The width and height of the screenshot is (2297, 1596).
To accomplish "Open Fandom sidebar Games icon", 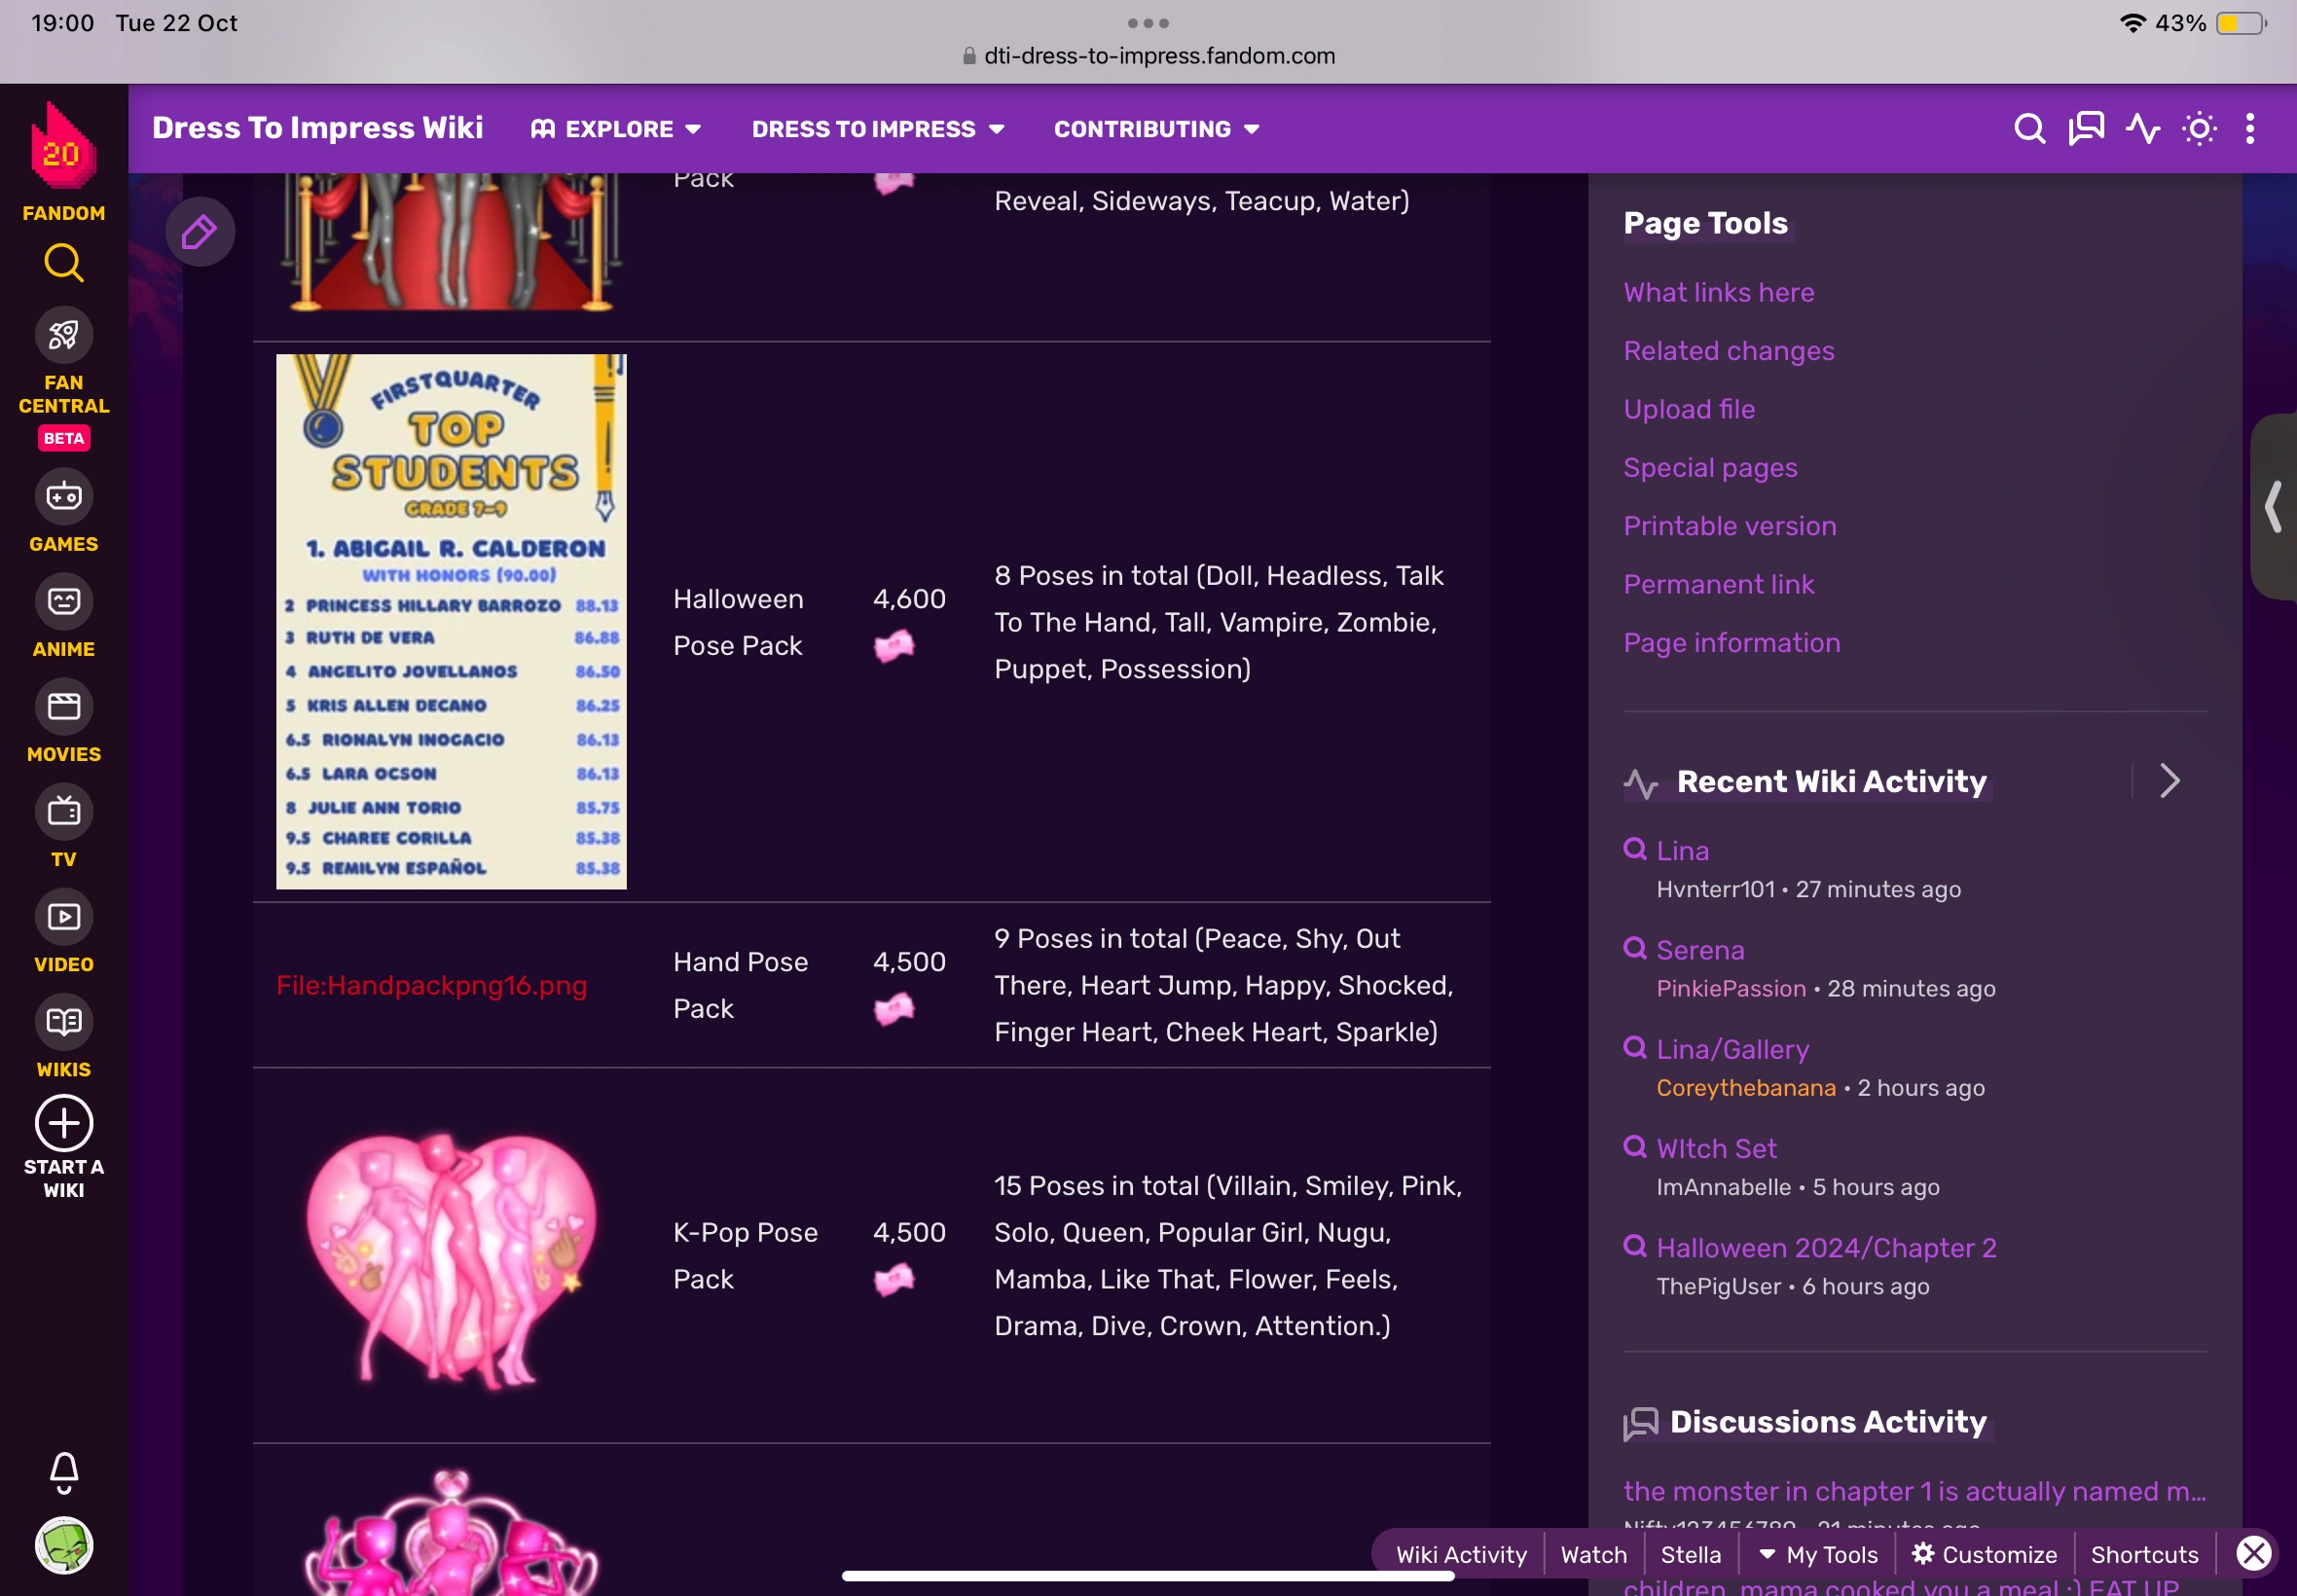I will [64, 496].
